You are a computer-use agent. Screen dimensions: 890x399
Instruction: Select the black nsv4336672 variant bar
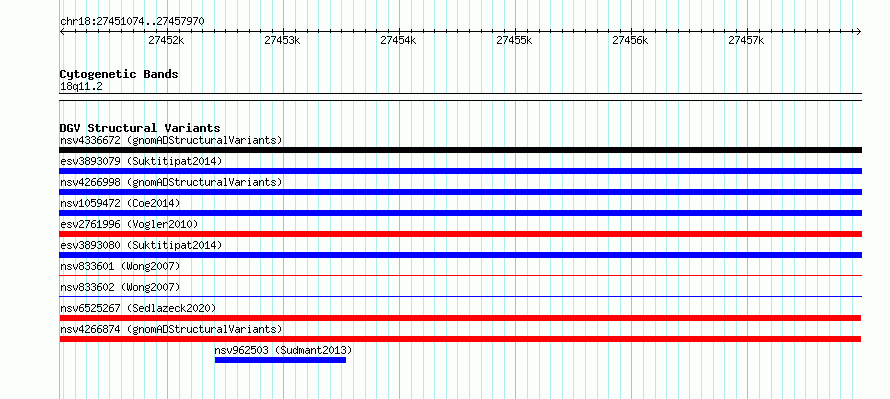click(460, 150)
